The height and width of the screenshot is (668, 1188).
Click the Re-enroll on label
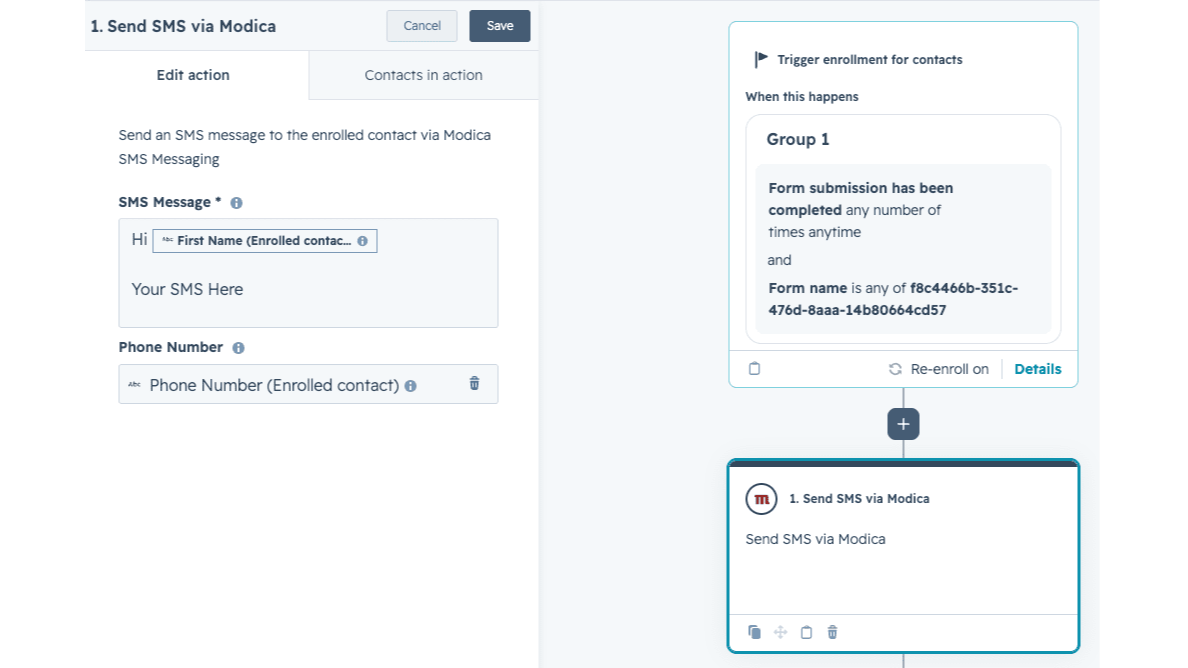(949, 369)
